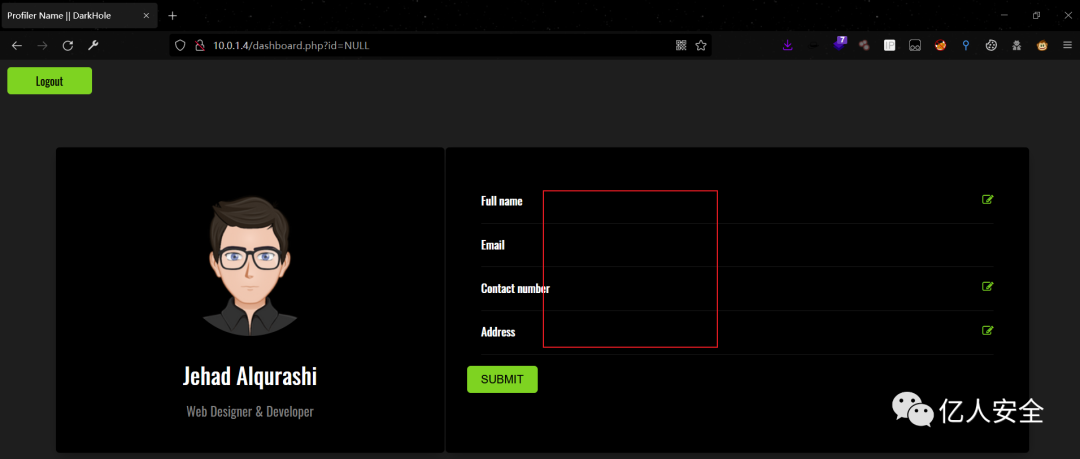This screenshot has width=1080, height=459.
Task: Click the Logout button
Action: click(50, 81)
